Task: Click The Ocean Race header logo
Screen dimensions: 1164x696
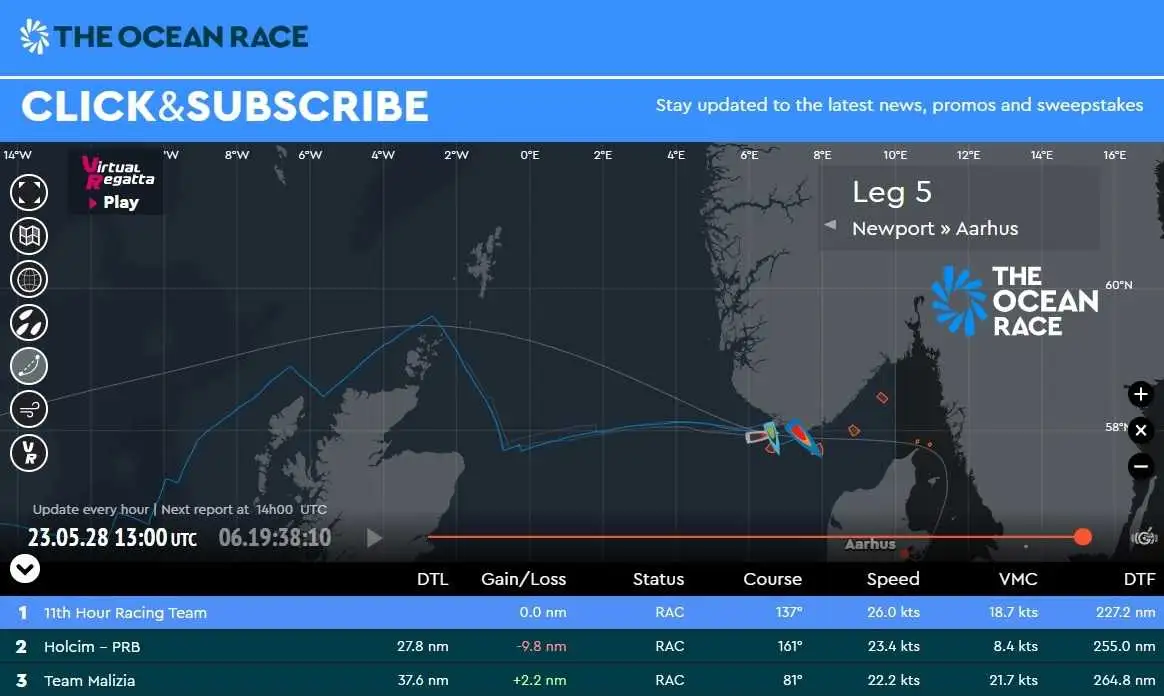Action: point(163,36)
